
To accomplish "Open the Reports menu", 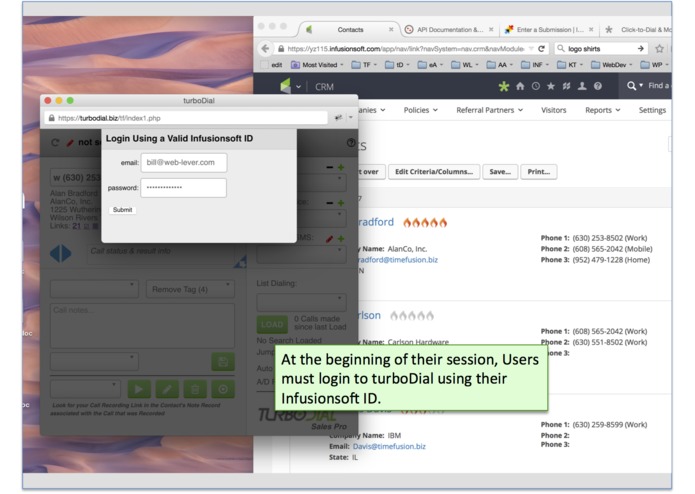I will coord(602,110).
